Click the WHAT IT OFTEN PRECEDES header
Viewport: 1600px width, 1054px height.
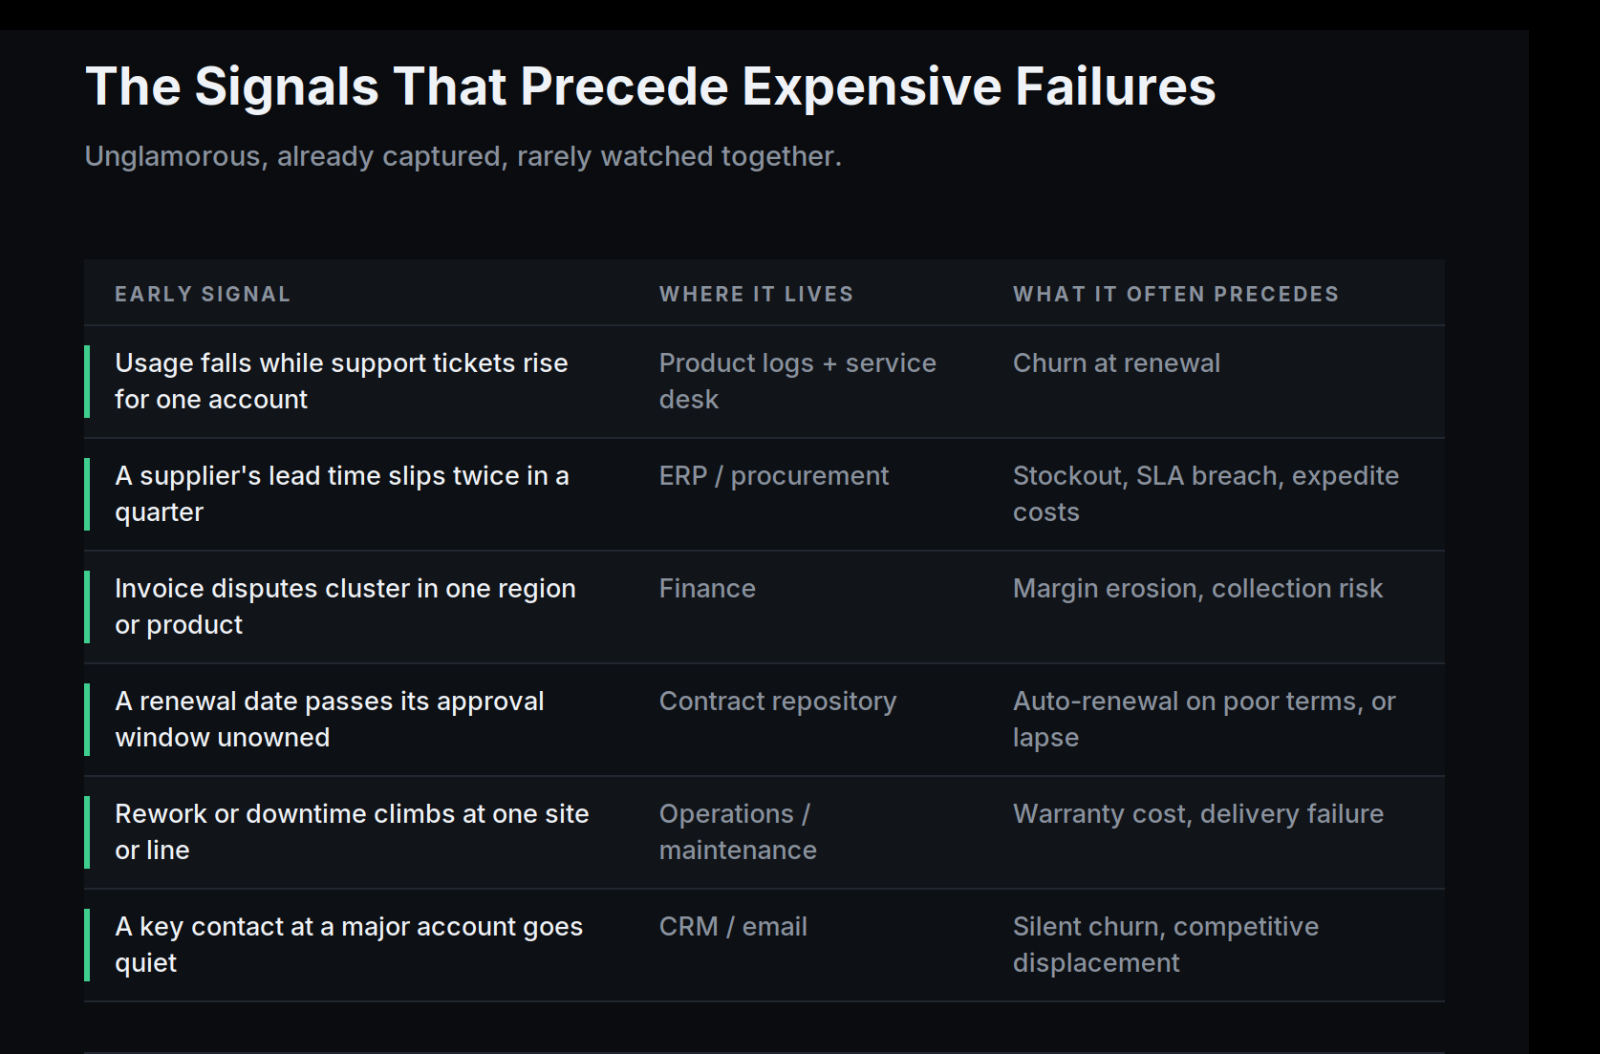point(1176,294)
